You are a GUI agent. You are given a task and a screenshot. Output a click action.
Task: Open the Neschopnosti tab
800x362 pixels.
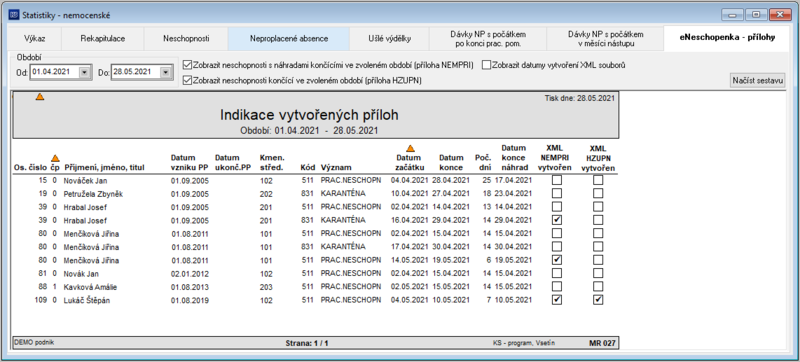[x=186, y=38]
